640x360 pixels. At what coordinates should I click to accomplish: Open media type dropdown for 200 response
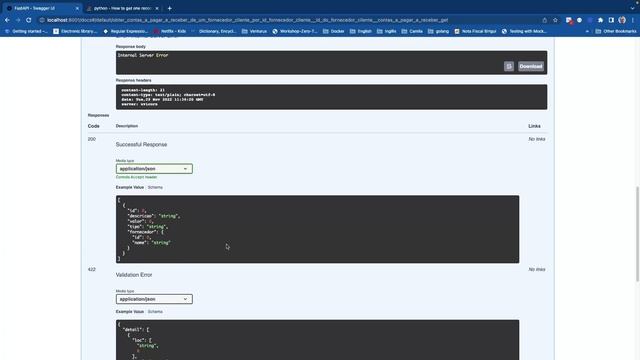[154, 169]
